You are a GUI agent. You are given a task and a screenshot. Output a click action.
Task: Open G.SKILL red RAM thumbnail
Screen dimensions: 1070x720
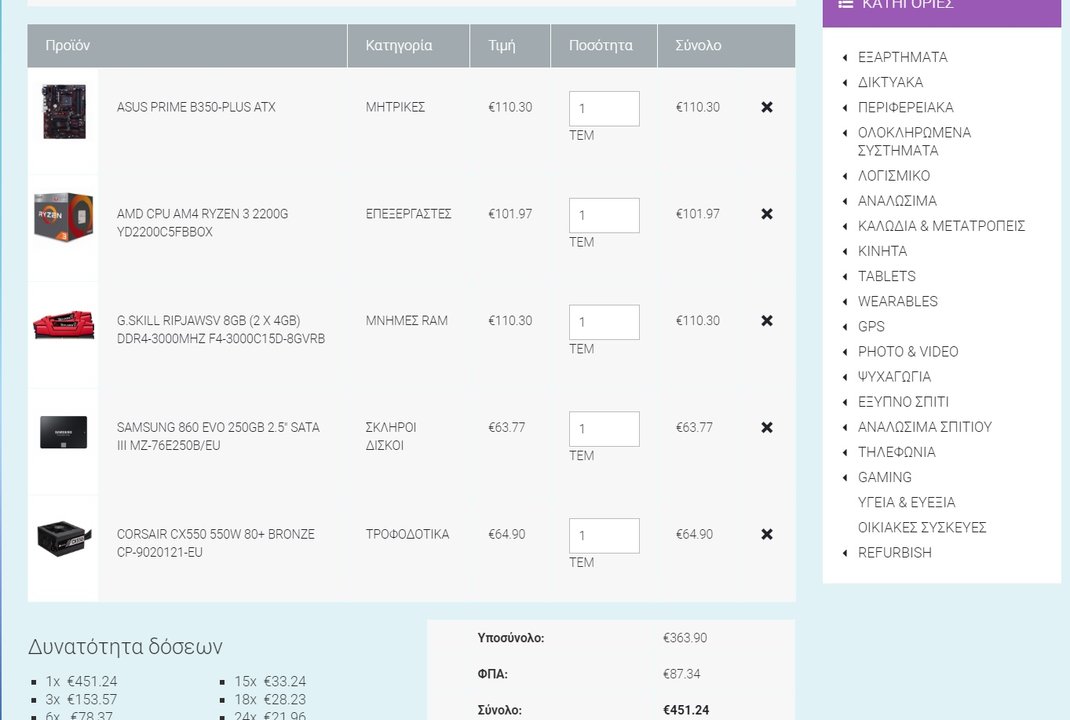click(63, 325)
